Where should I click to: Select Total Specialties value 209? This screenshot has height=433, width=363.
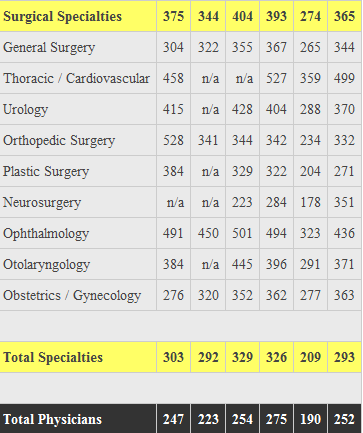310,357
